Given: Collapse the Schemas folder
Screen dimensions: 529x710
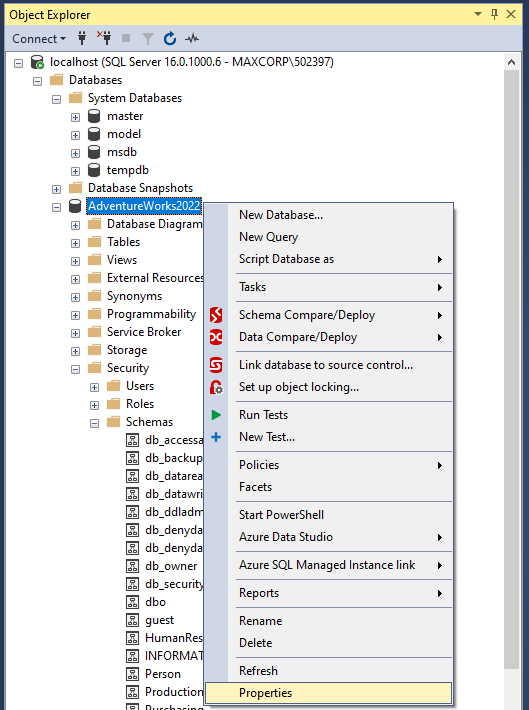Looking at the screenshot, I should 94,423.
